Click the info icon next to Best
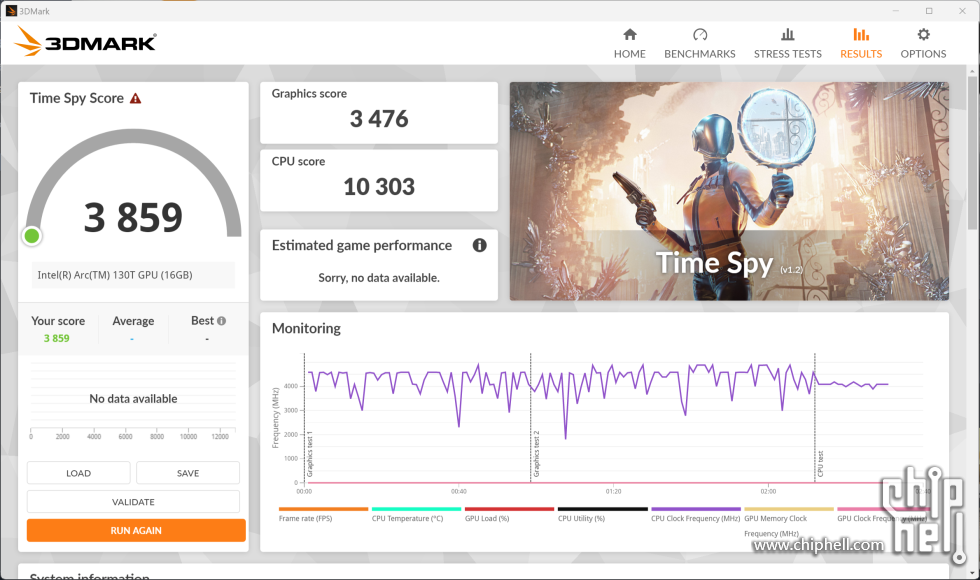 (221, 321)
